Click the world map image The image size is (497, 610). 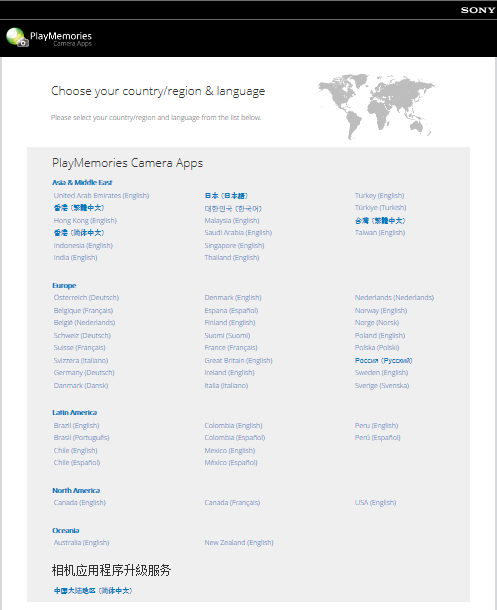376,107
